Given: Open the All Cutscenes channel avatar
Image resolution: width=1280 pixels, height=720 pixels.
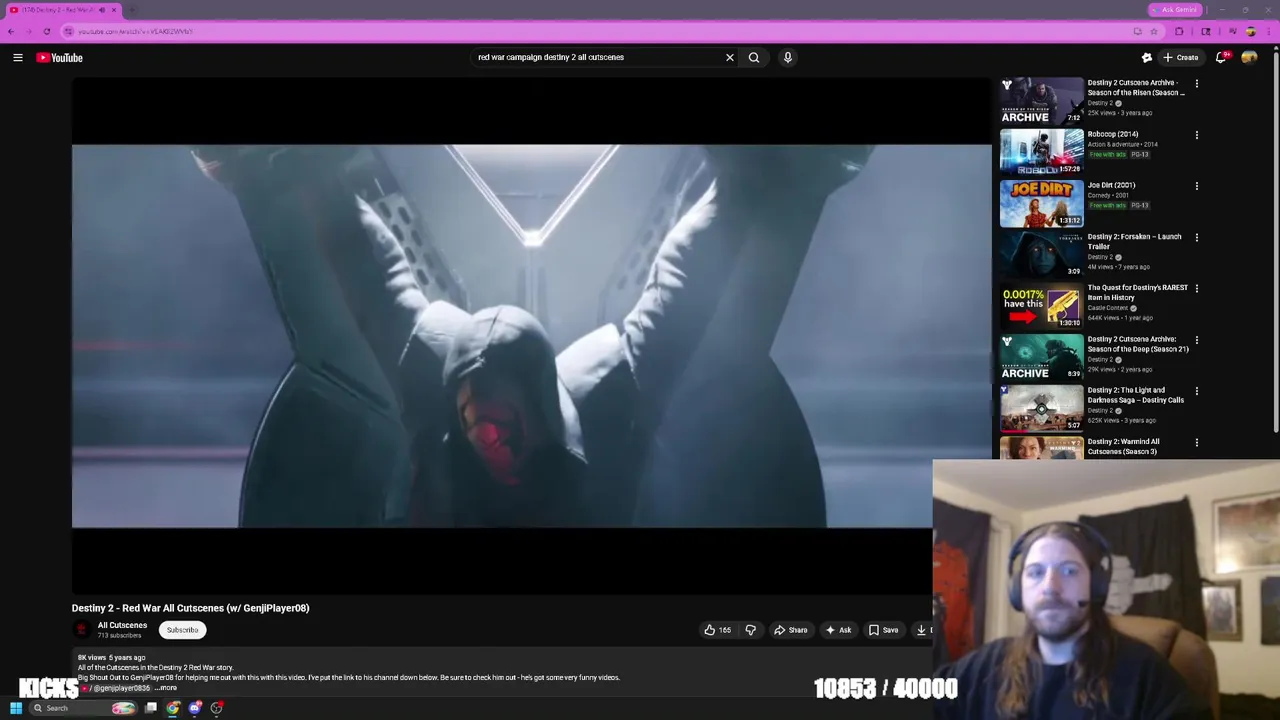Looking at the screenshot, I should pyautogui.click(x=82, y=629).
